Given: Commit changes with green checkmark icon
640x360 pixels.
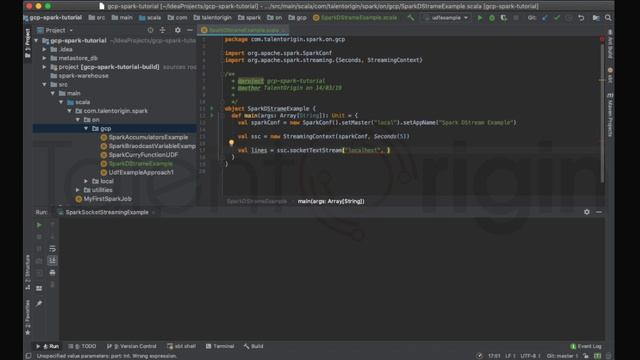Looking at the screenshot, I should click(x=557, y=18).
